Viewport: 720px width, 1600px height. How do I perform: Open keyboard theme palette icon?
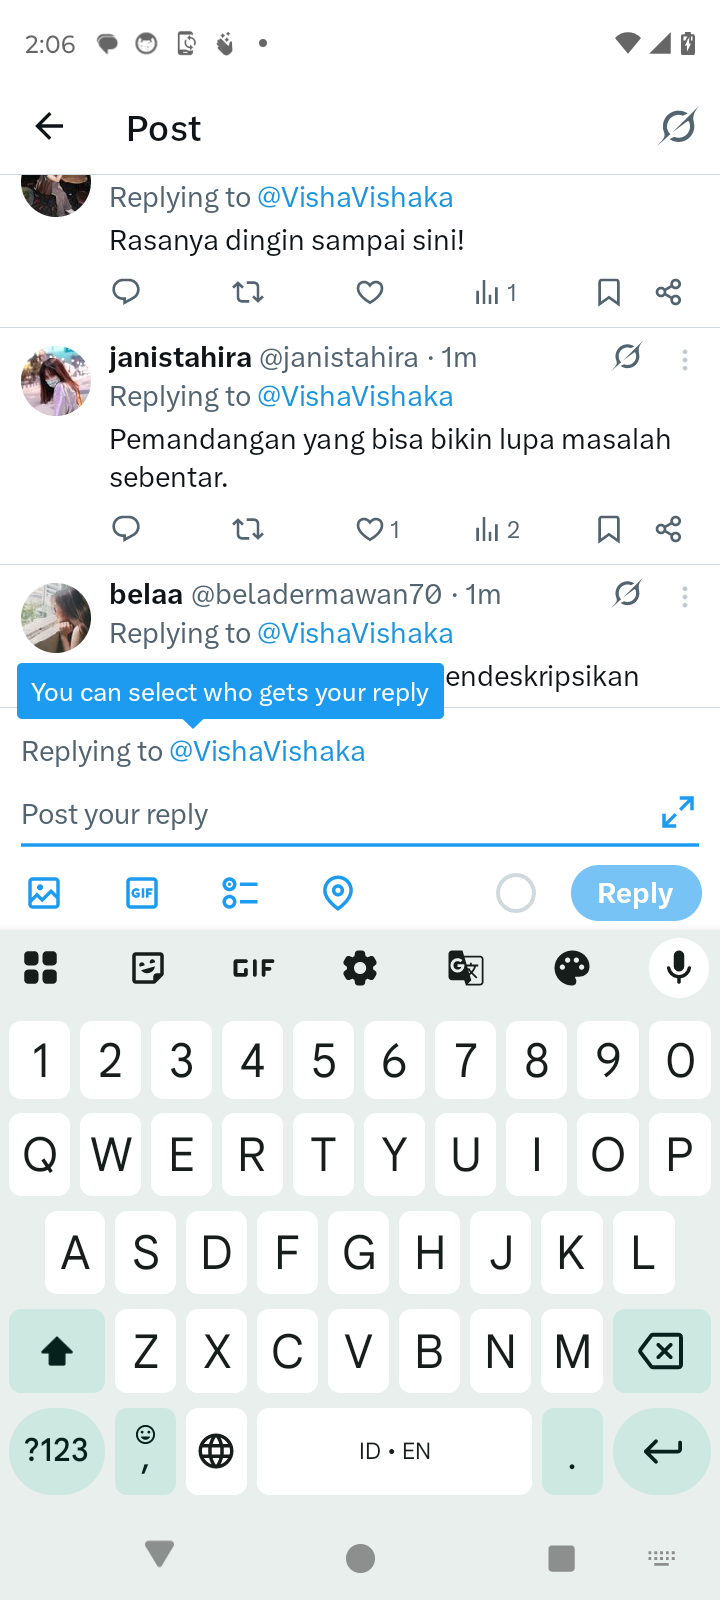pos(572,968)
